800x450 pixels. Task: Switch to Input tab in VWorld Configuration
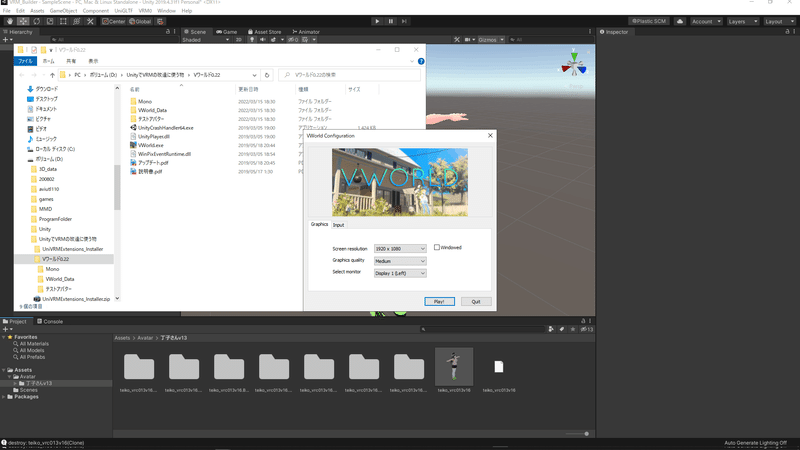338,225
